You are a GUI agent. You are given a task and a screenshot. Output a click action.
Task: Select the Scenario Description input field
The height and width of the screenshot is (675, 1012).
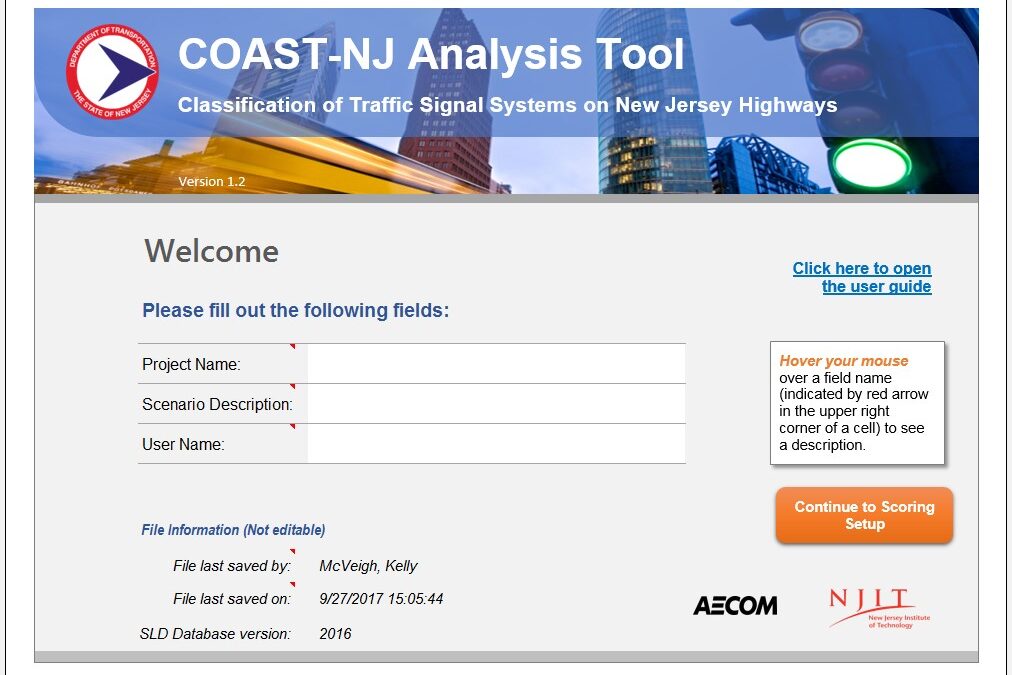click(496, 404)
